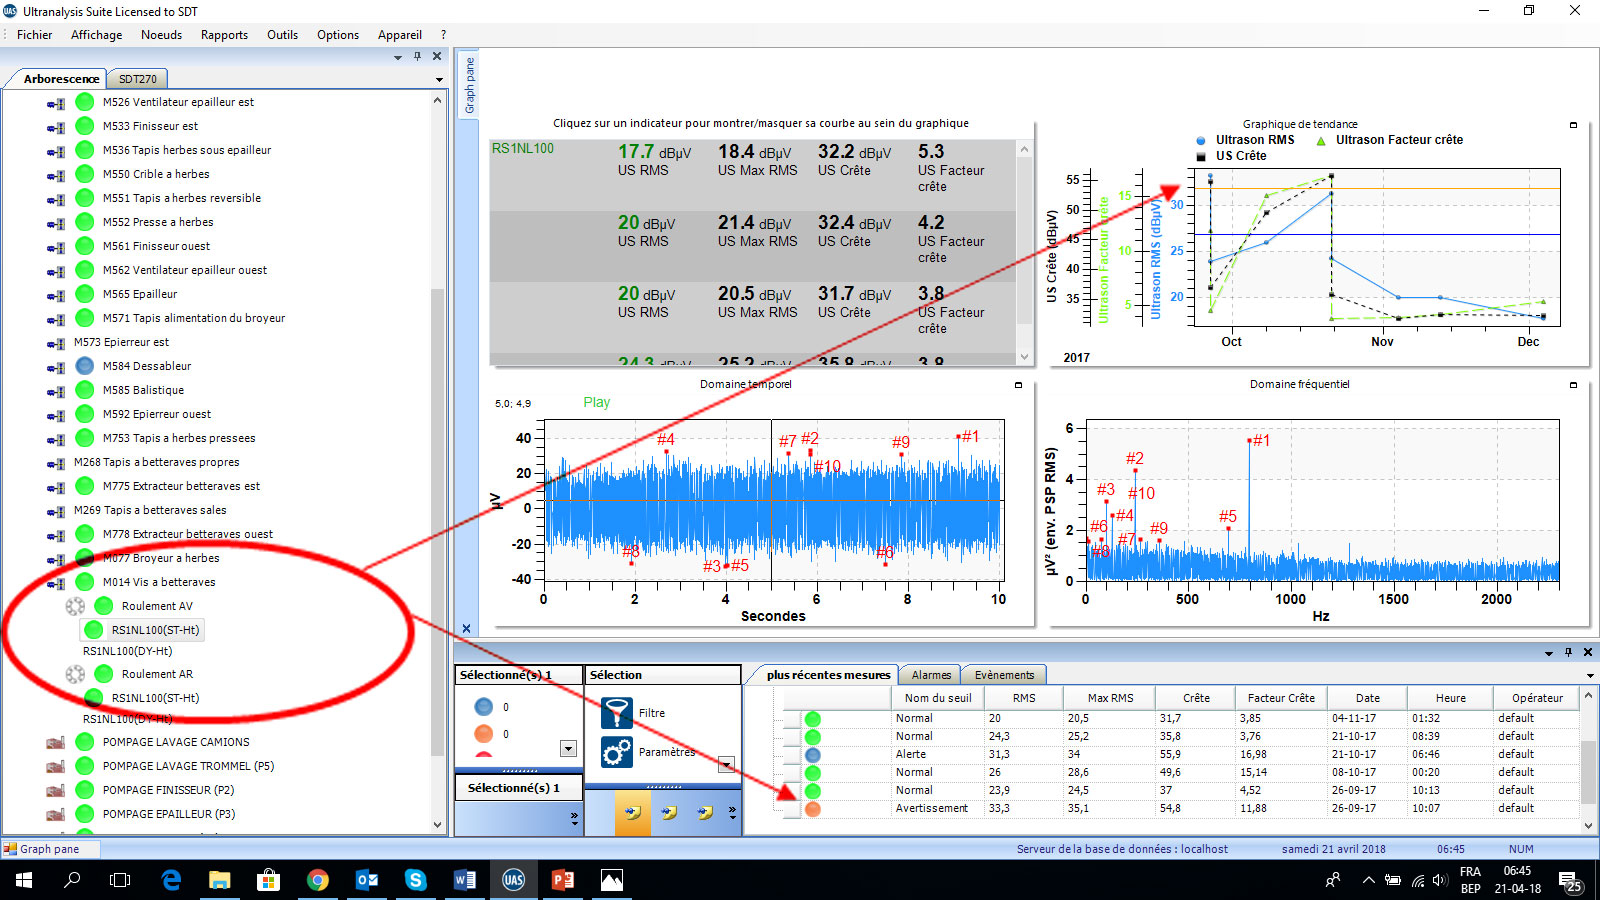Click blue Alerte status circle in measurements table
Screen dimensions: 1600x900
point(812,755)
